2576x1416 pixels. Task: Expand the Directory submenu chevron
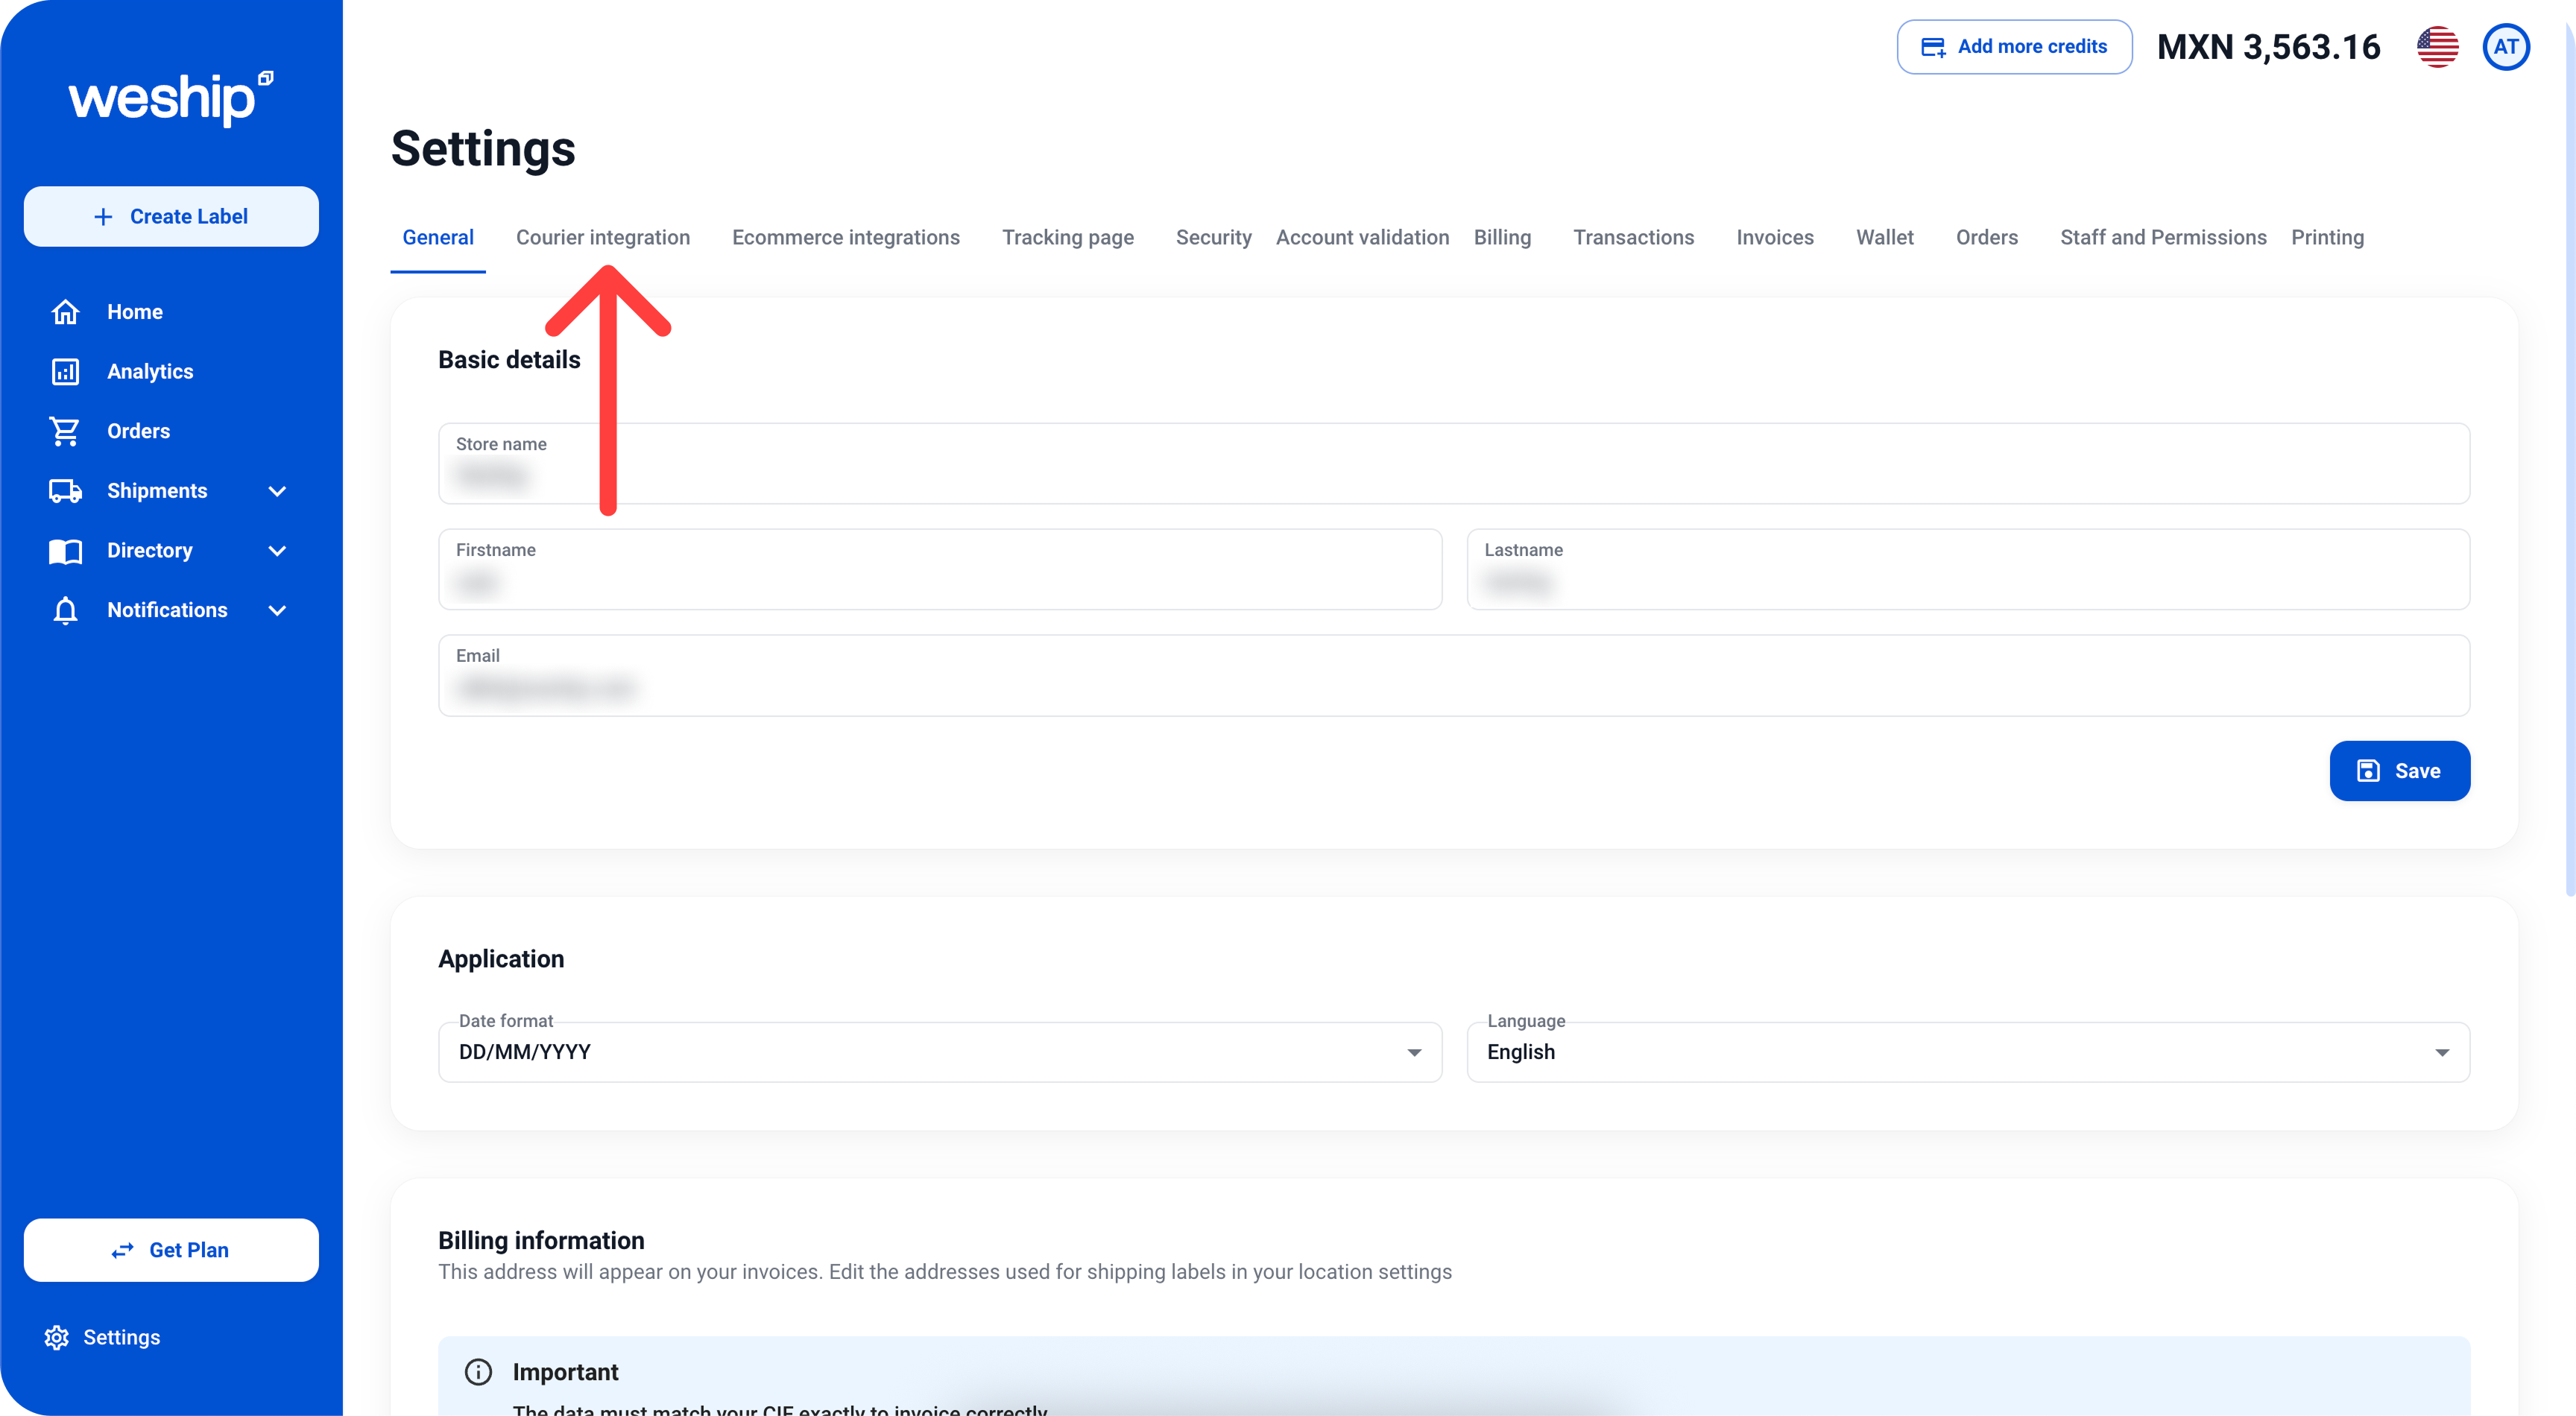278,551
